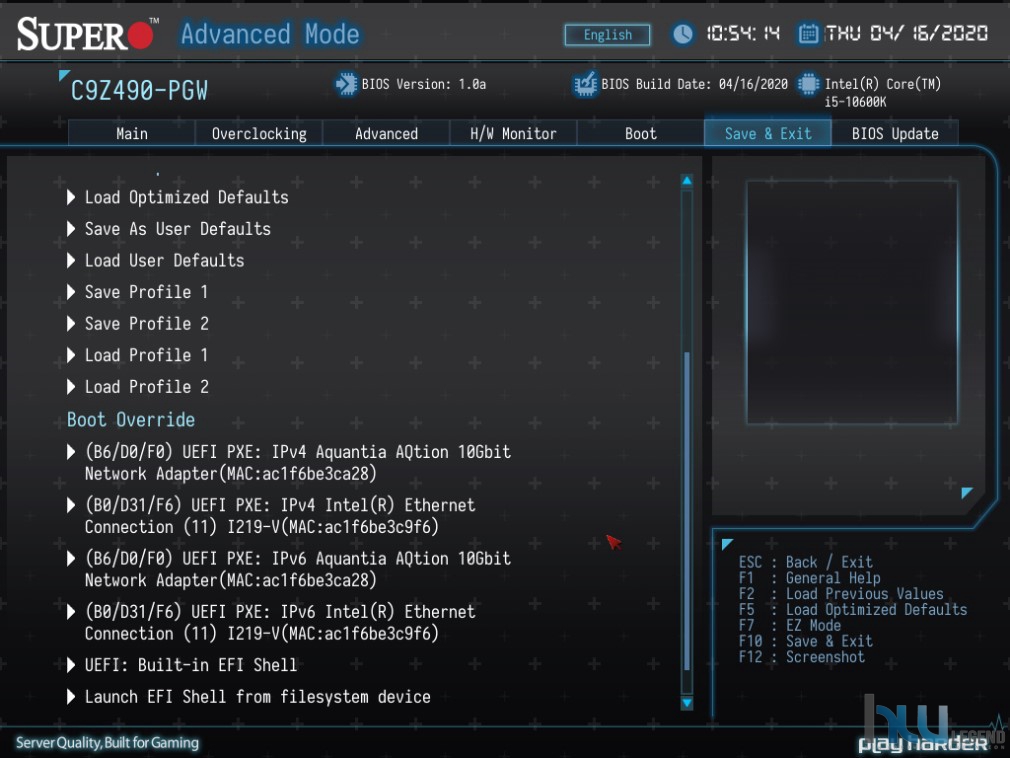Click the arrow beside Load Profile 2

pos(71,386)
